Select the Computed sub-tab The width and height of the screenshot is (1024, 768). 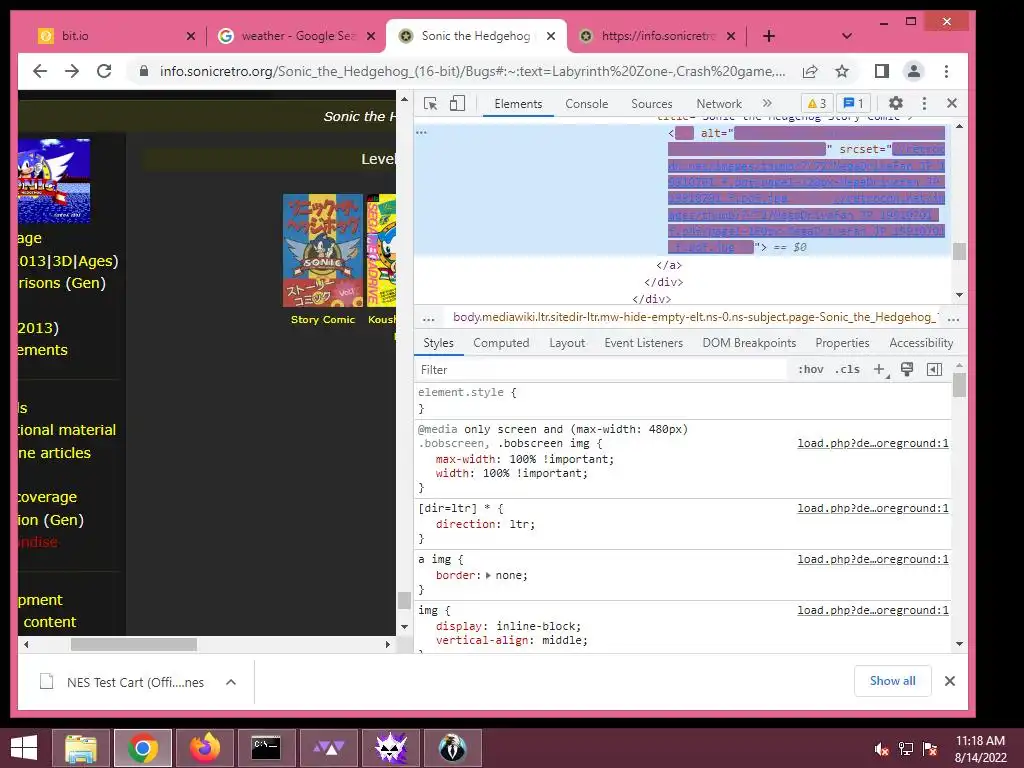[x=501, y=343]
